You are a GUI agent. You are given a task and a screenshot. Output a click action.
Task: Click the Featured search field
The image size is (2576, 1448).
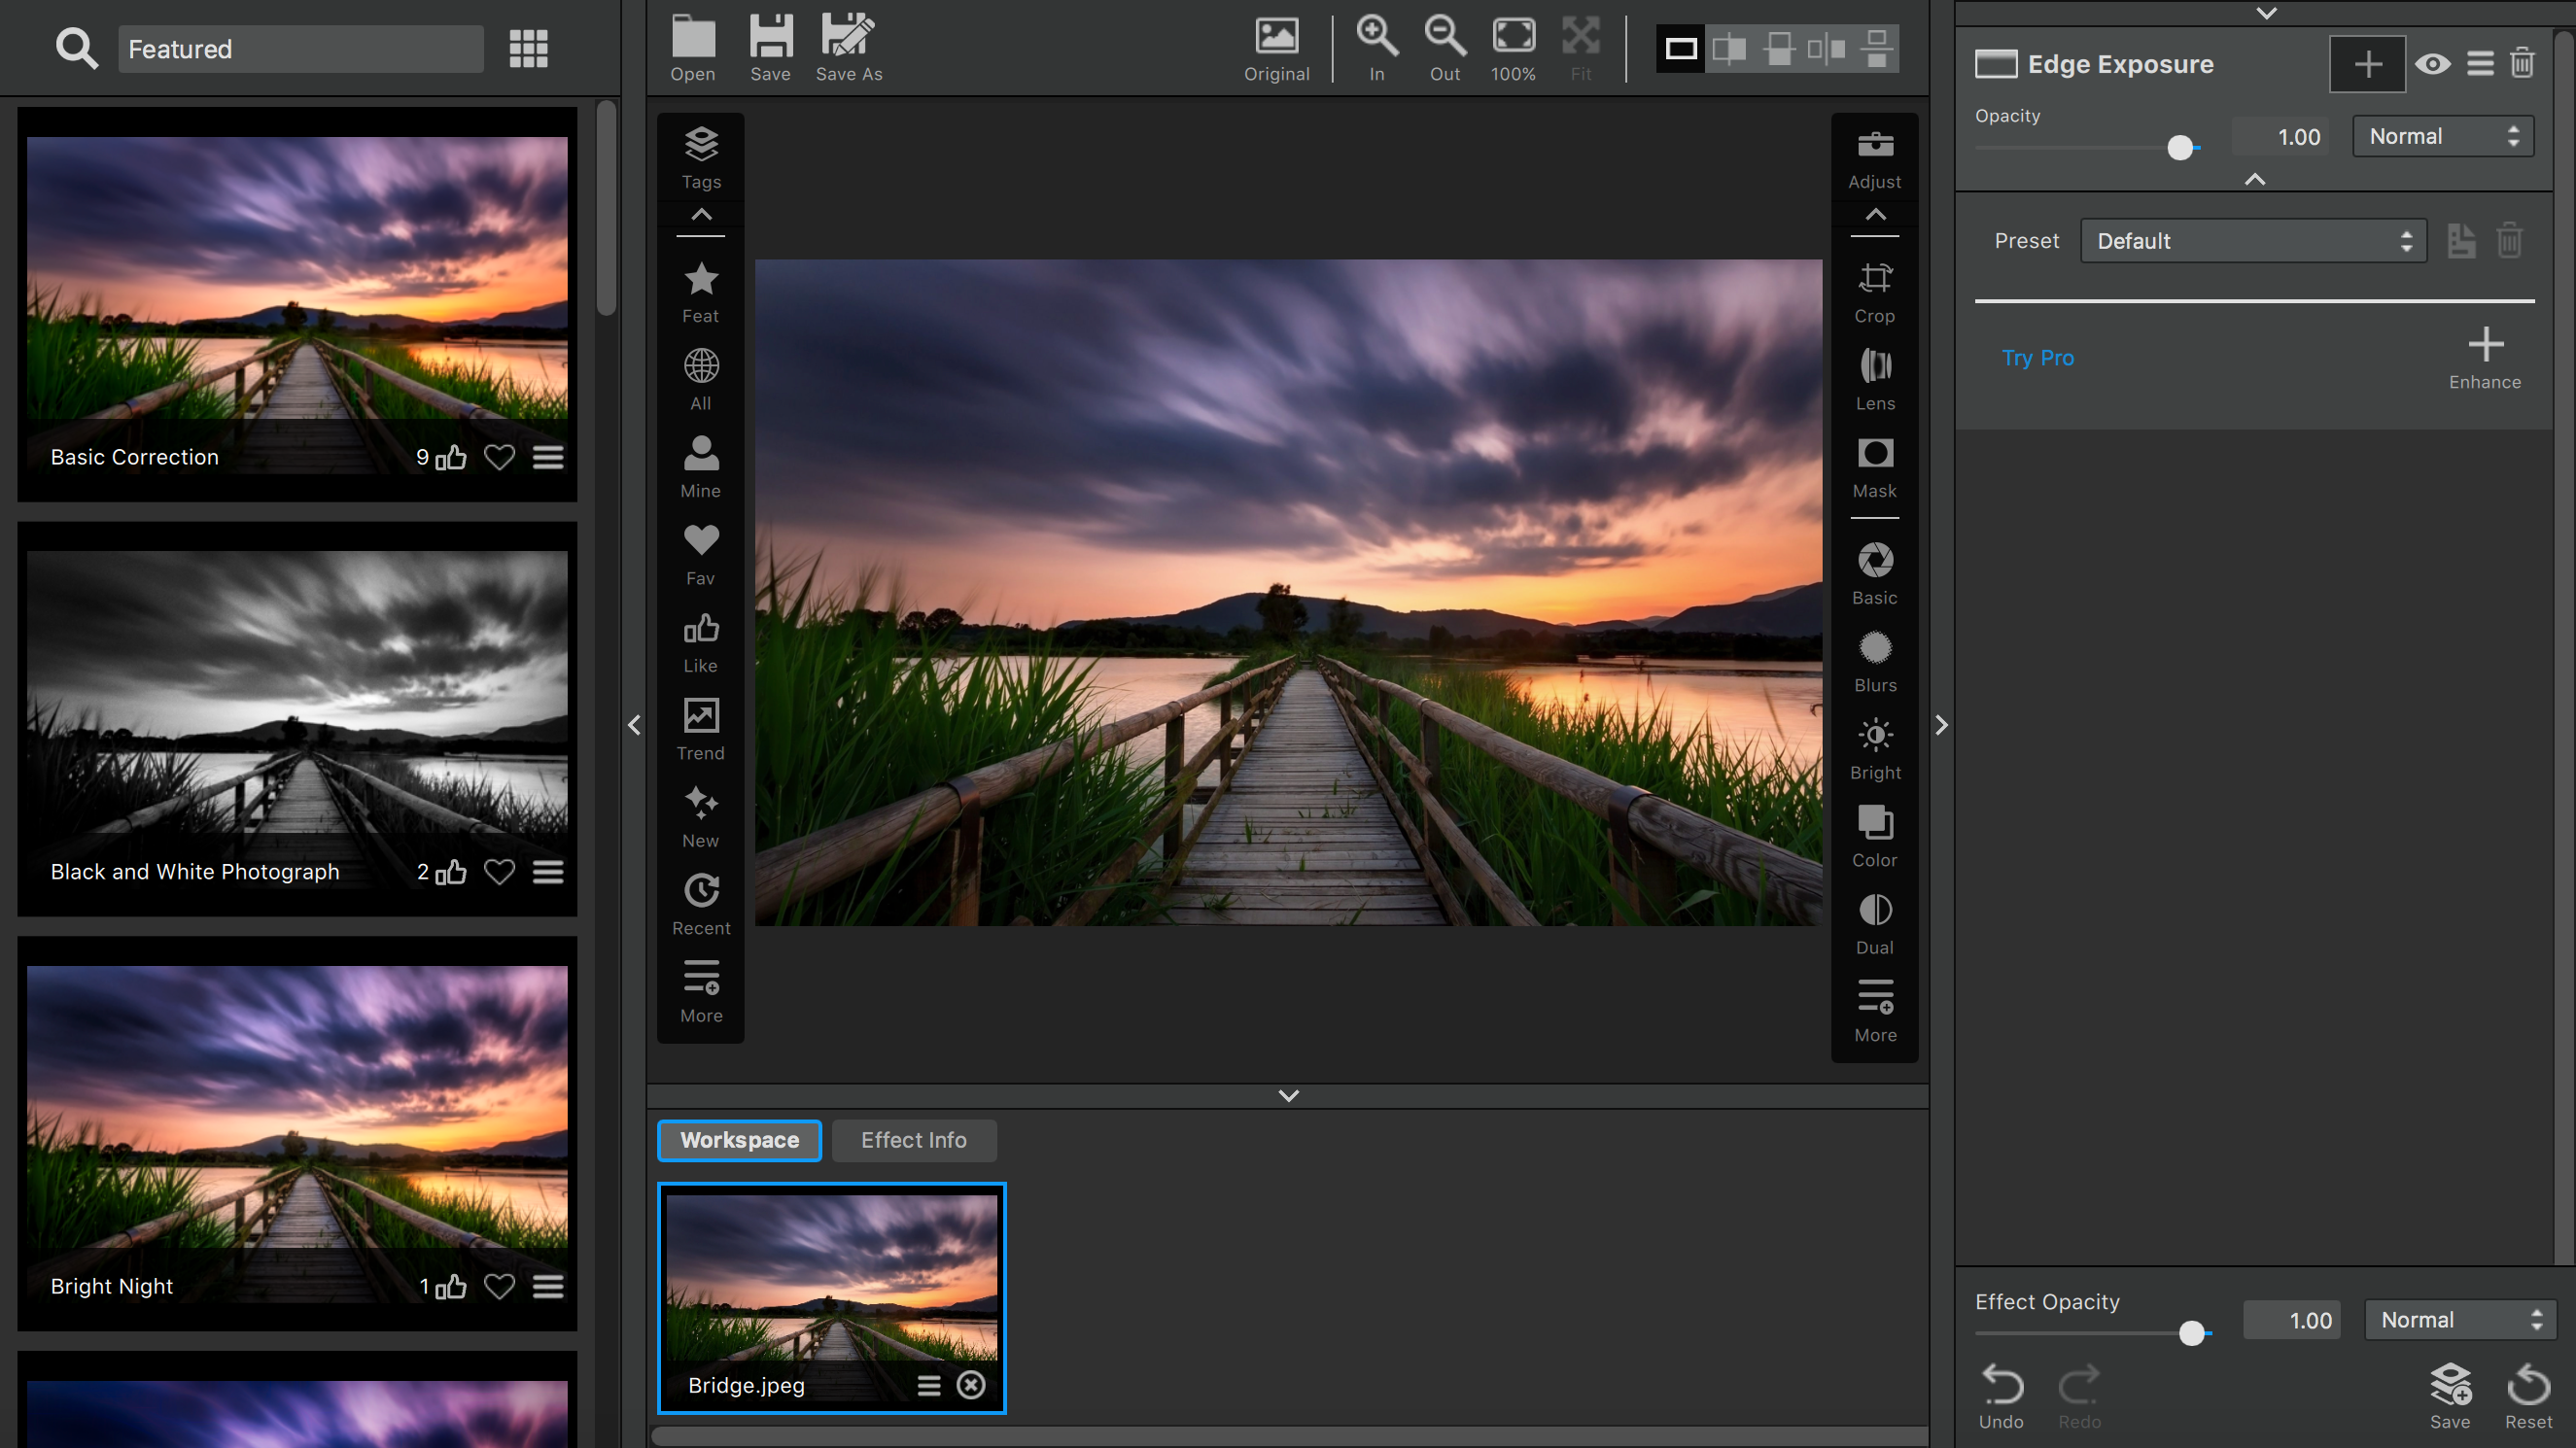(x=300, y=48)
